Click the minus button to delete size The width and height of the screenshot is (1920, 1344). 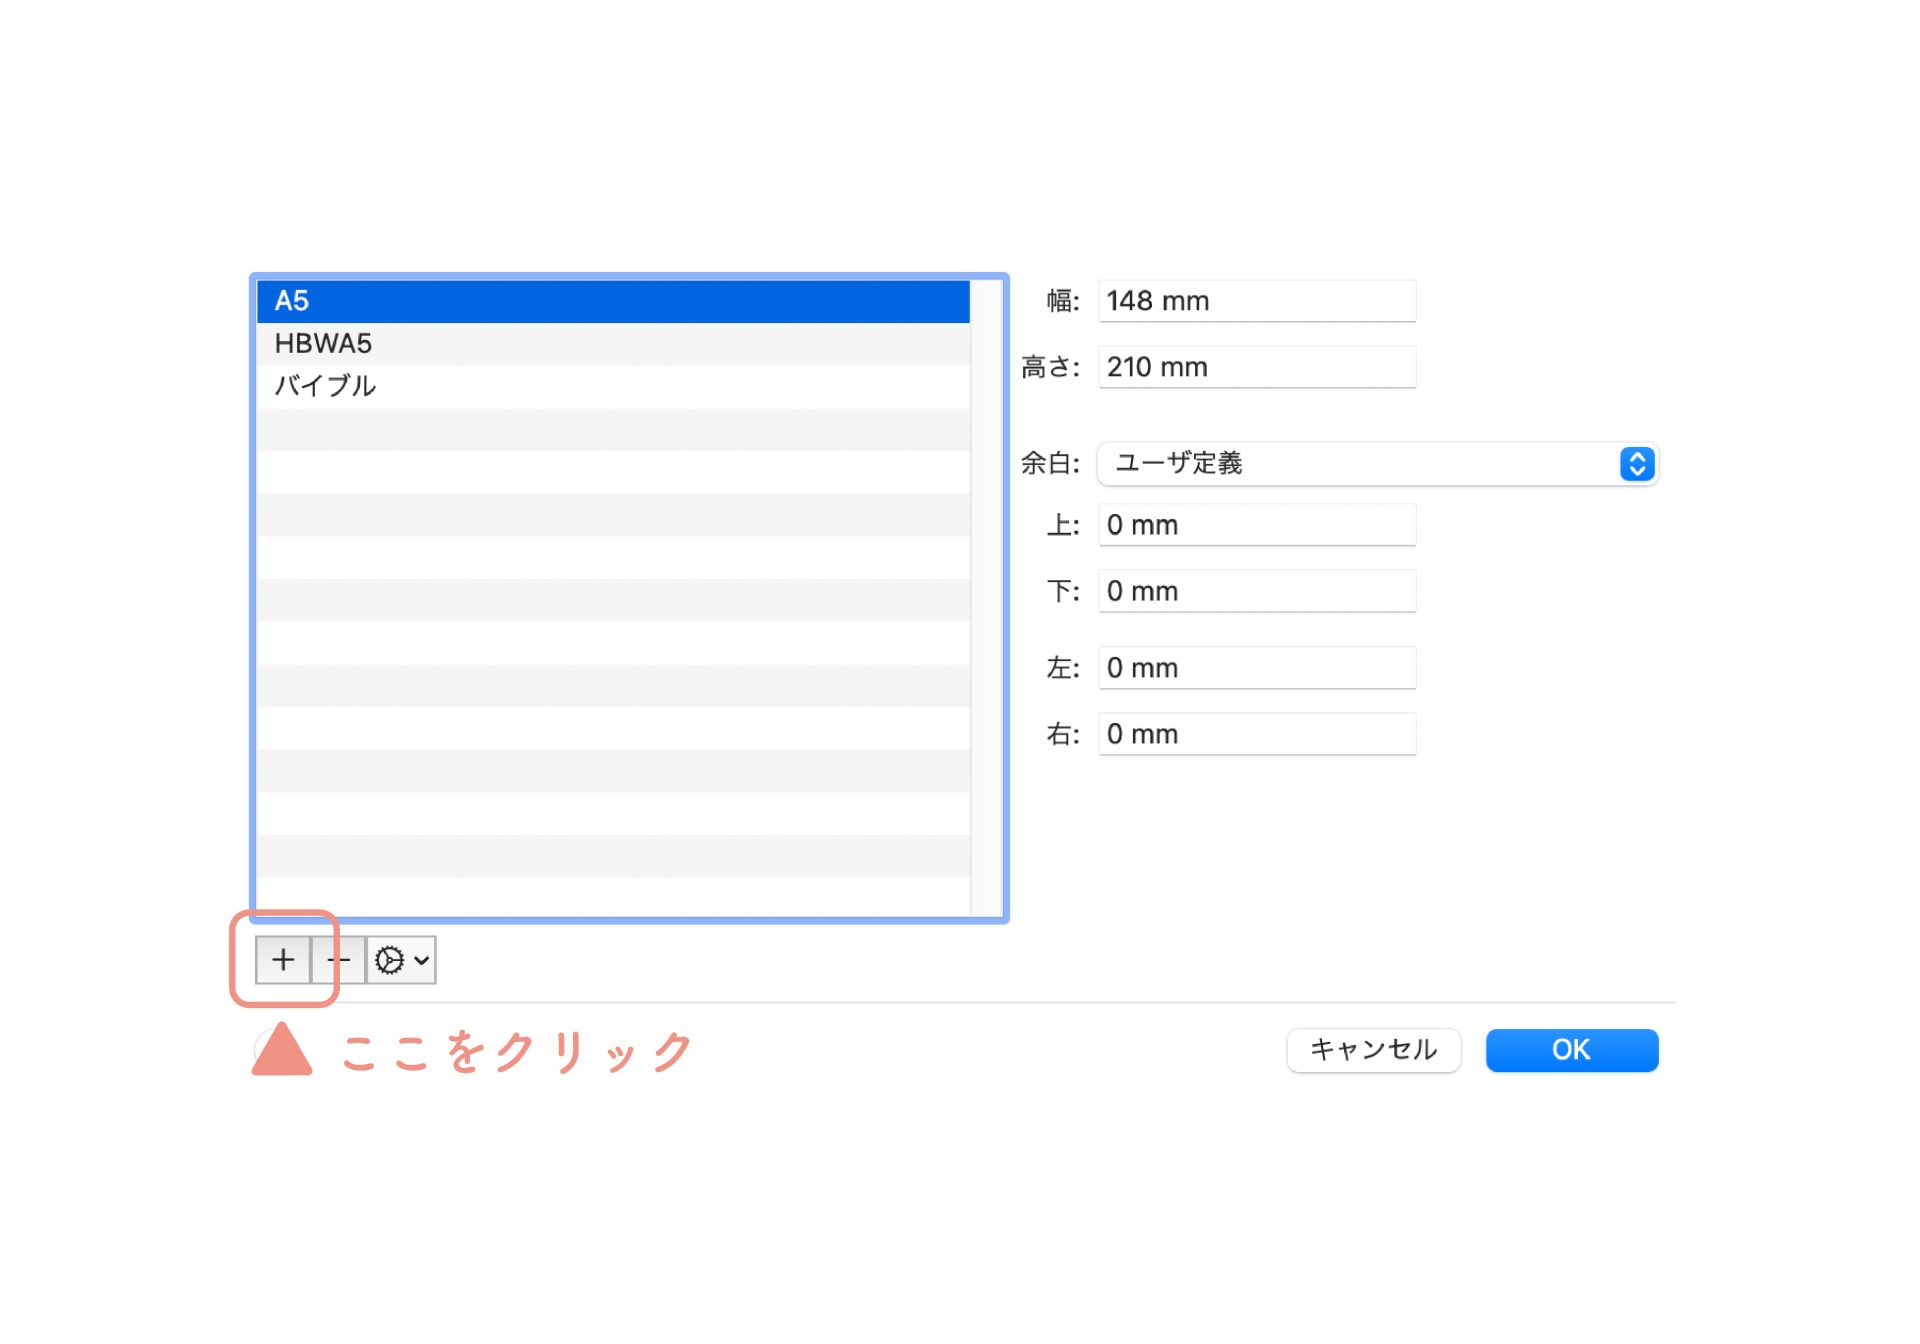click(339, 960)
